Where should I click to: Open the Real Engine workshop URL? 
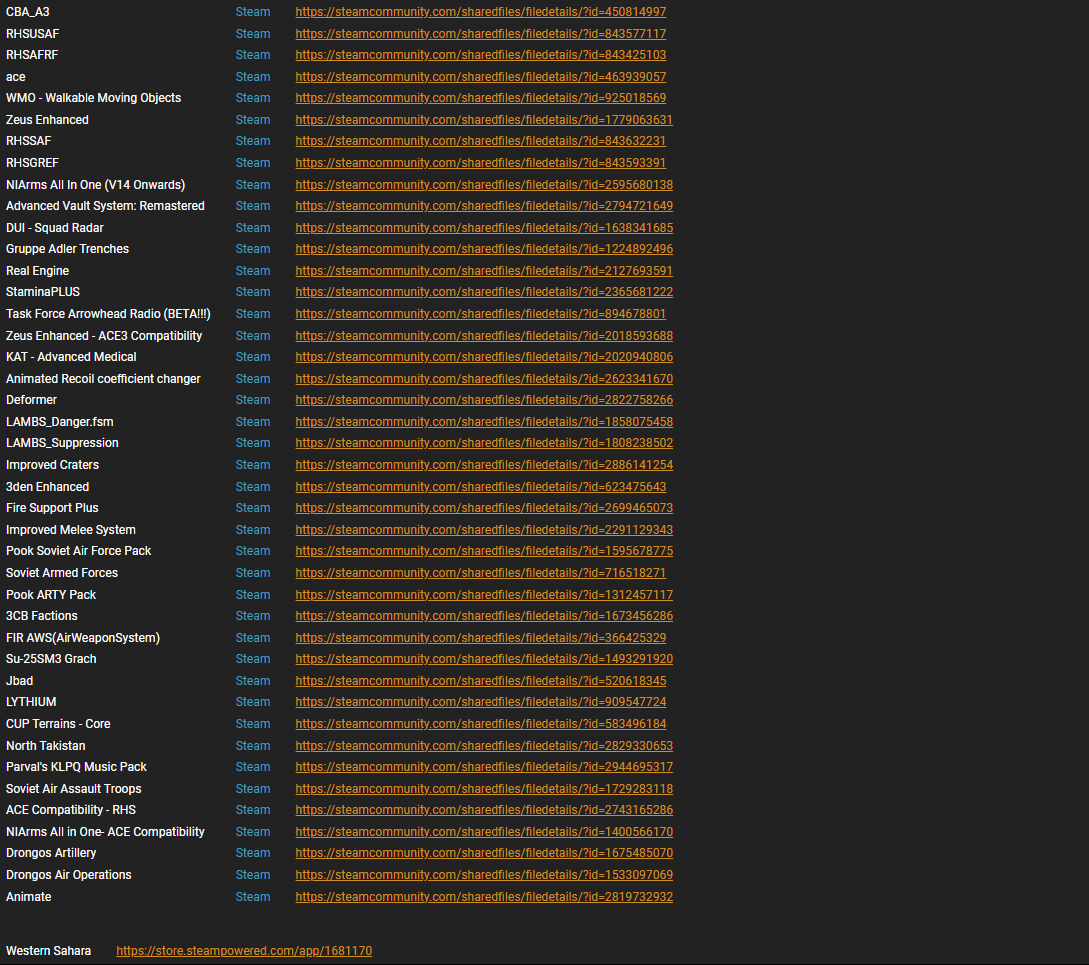[x=484, y=271]
